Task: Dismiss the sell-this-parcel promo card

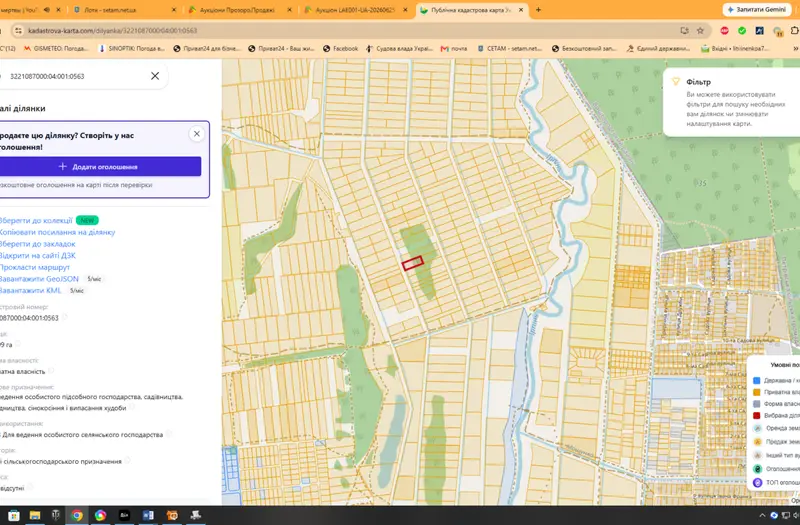Action: (x=196, y=134)
